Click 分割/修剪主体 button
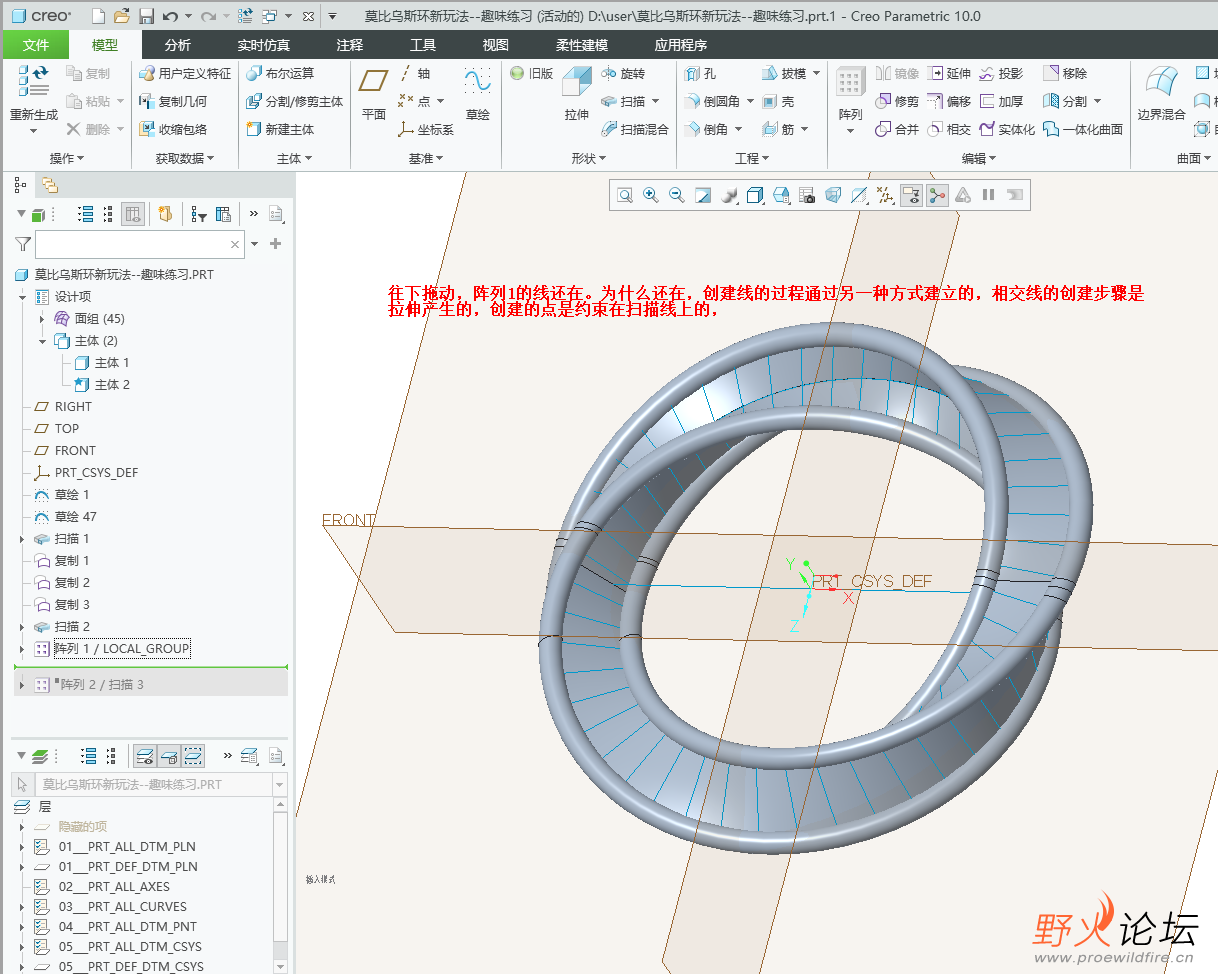This screenshot has width=1218, height=974. 294,101
